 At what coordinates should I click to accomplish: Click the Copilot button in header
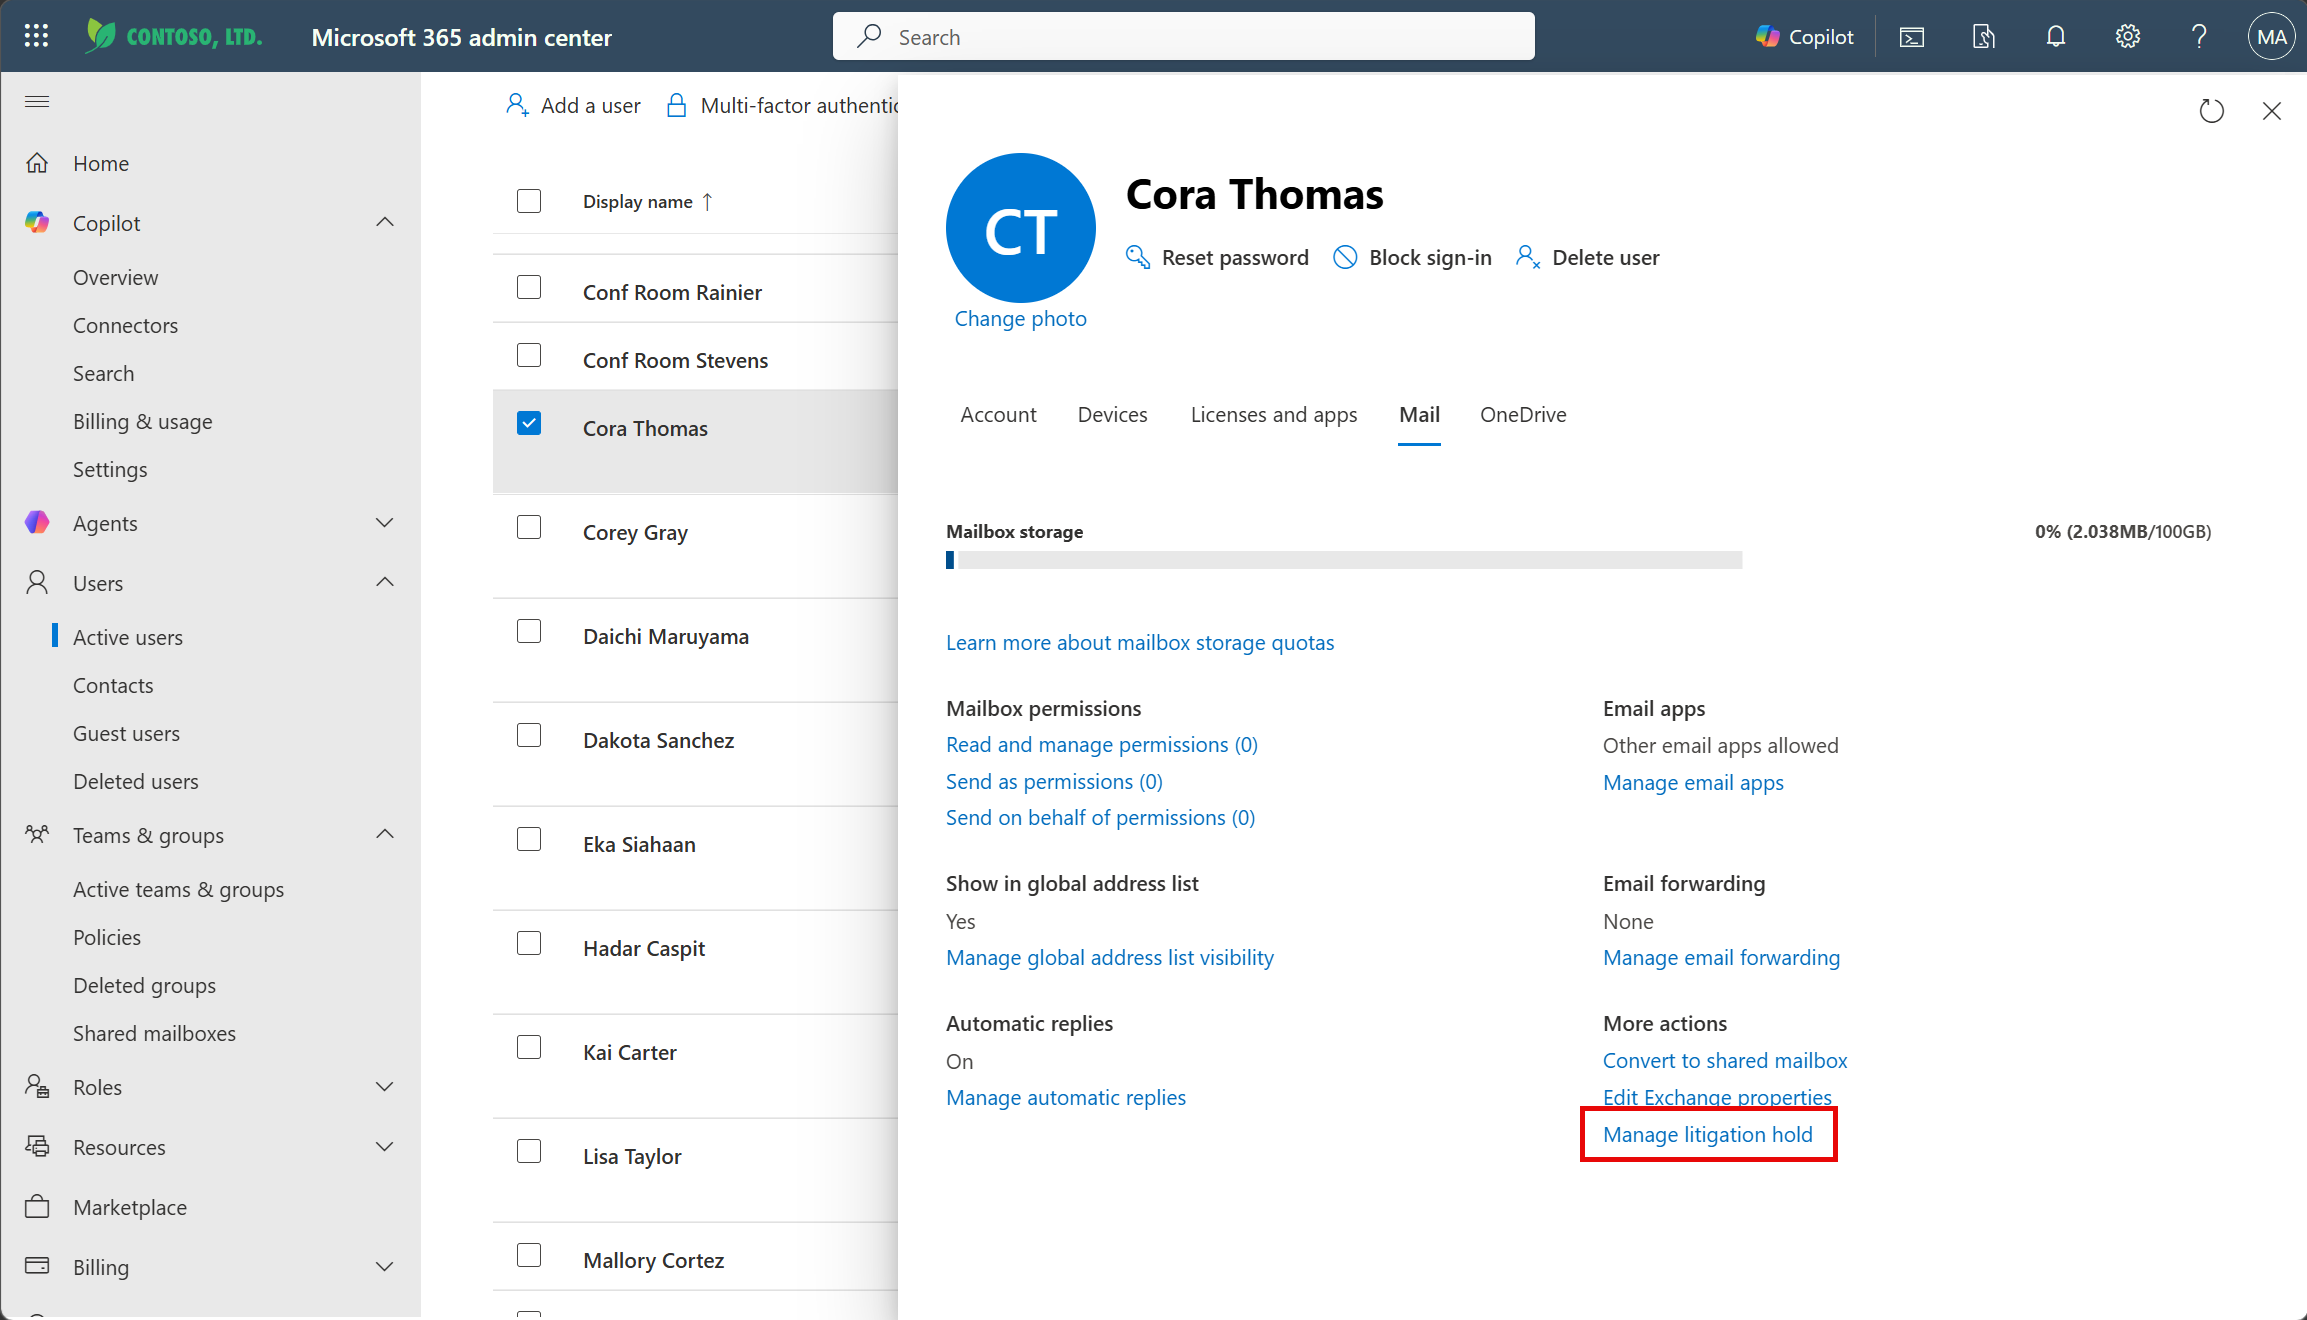tap(1804, 37)
